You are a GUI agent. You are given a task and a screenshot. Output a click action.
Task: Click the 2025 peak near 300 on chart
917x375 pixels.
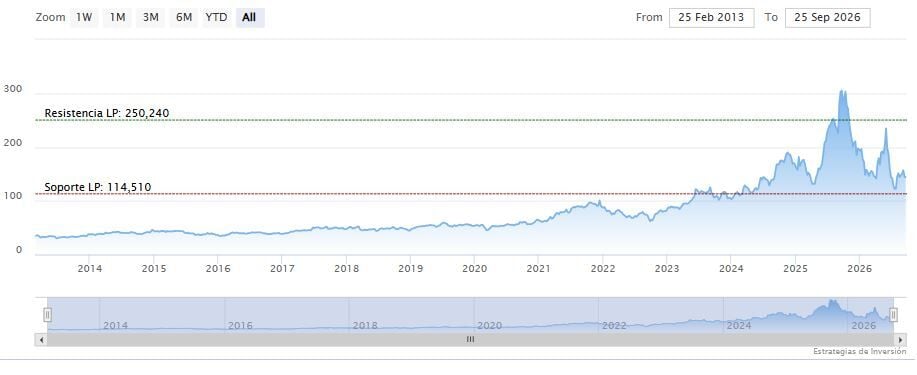pyautogui.click(x=842, y=91)
